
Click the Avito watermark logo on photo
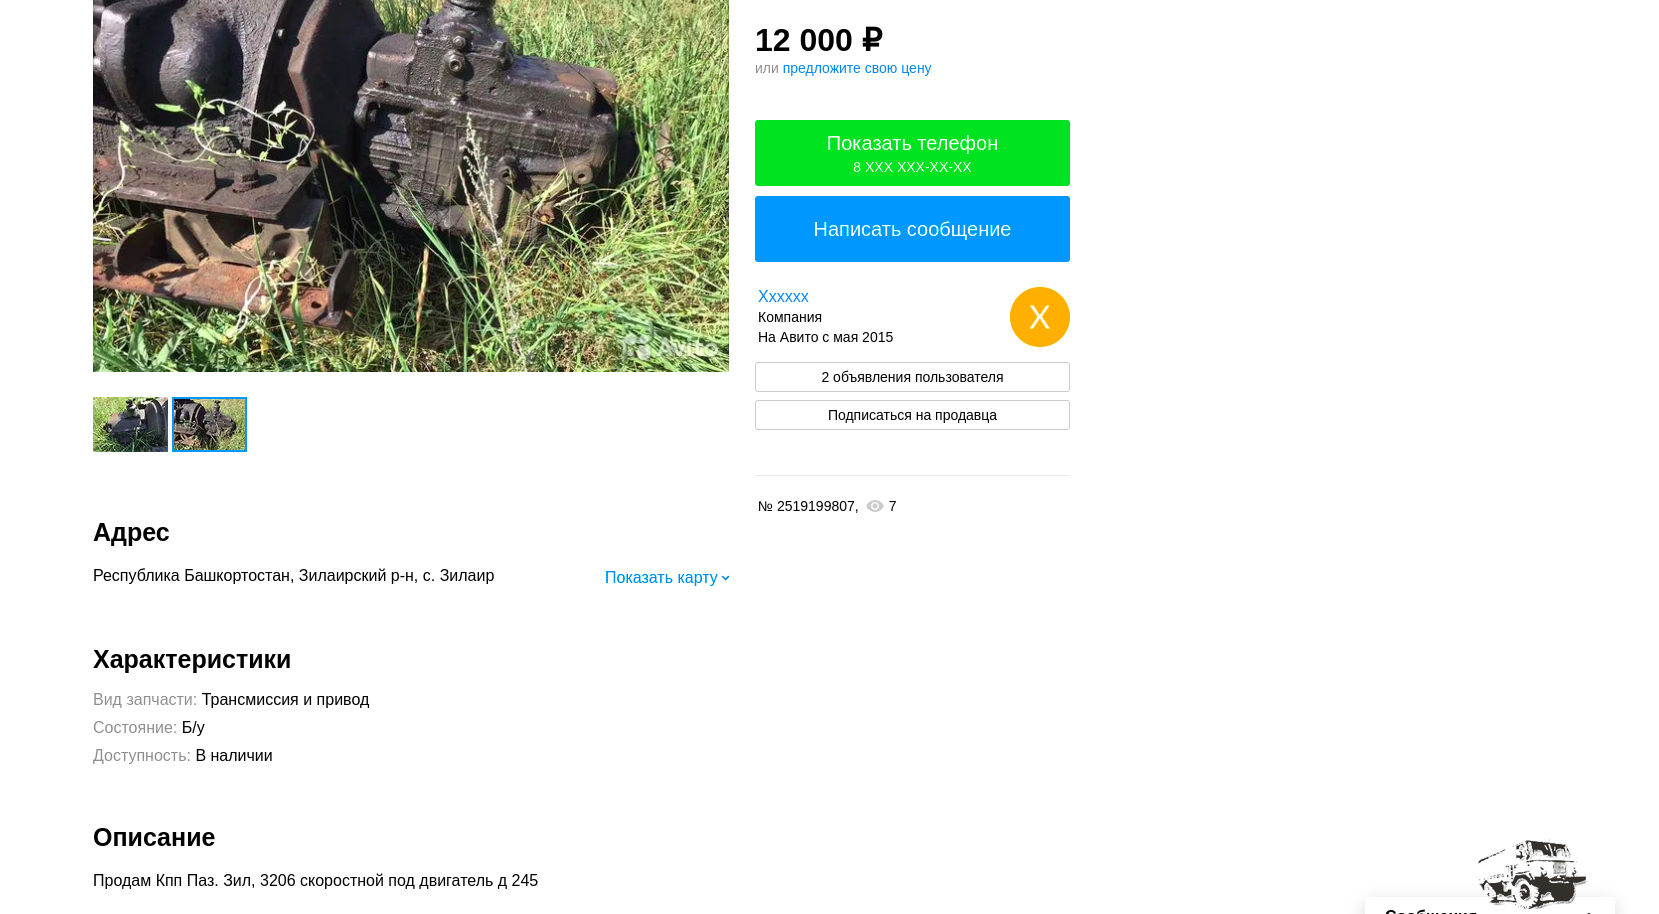tap(670, 346)
